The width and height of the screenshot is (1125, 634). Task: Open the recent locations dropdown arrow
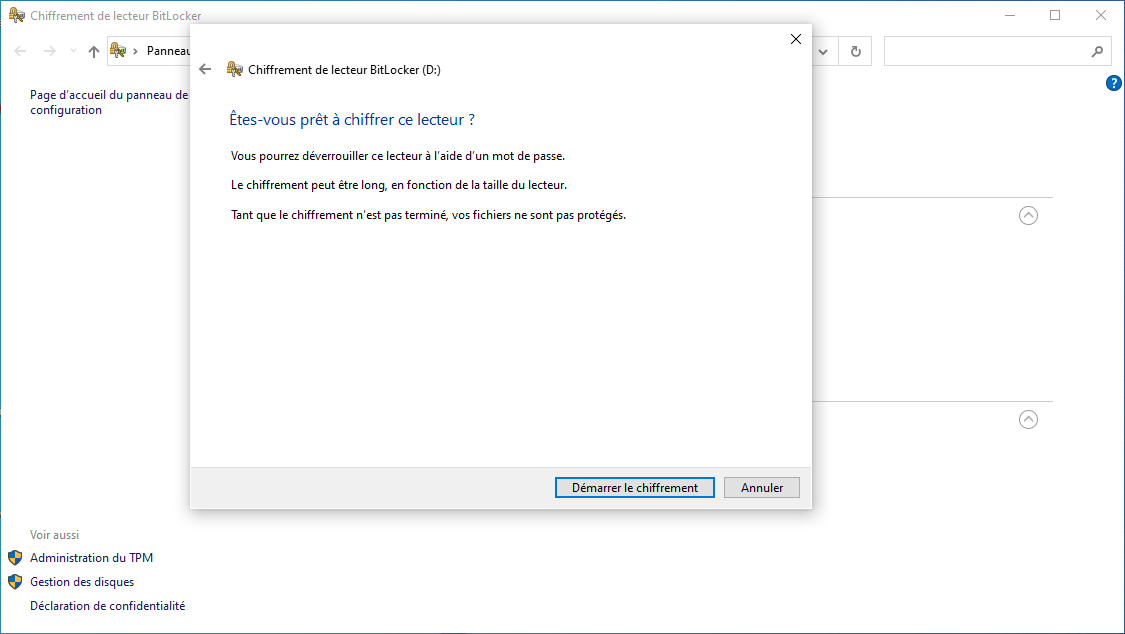73,51
